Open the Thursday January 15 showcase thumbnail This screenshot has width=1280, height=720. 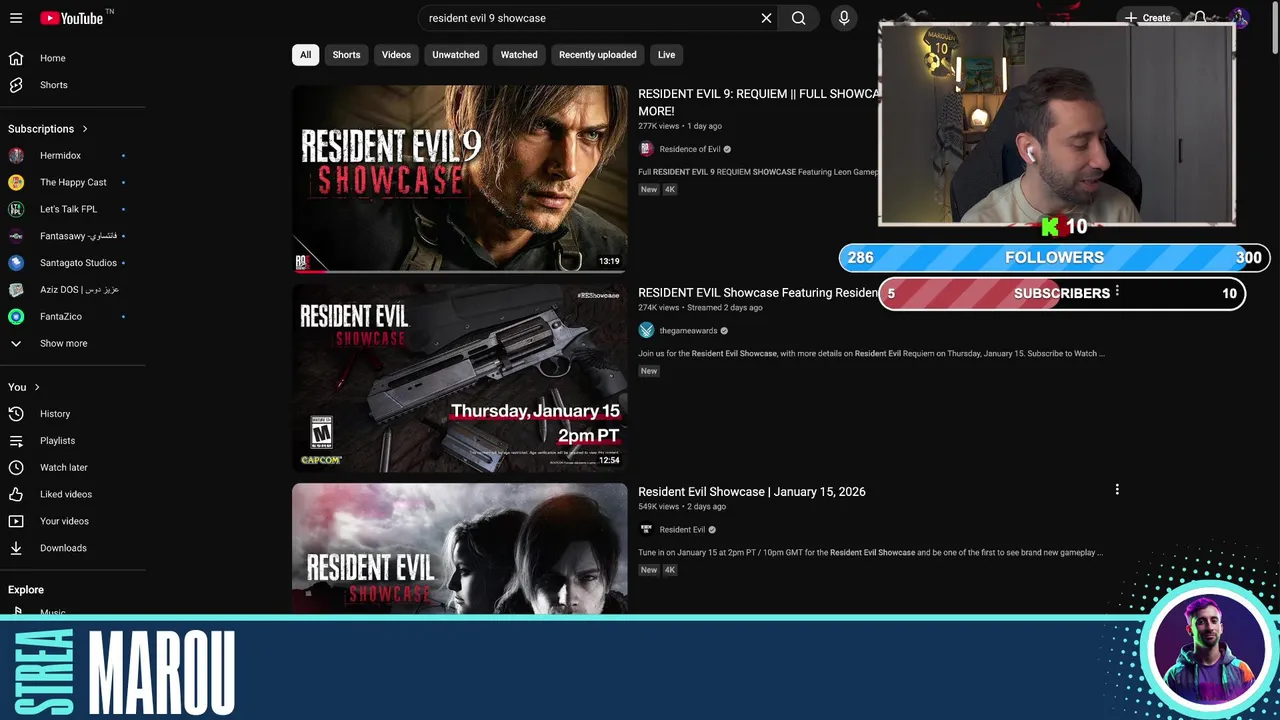click(x=460, y=378)
